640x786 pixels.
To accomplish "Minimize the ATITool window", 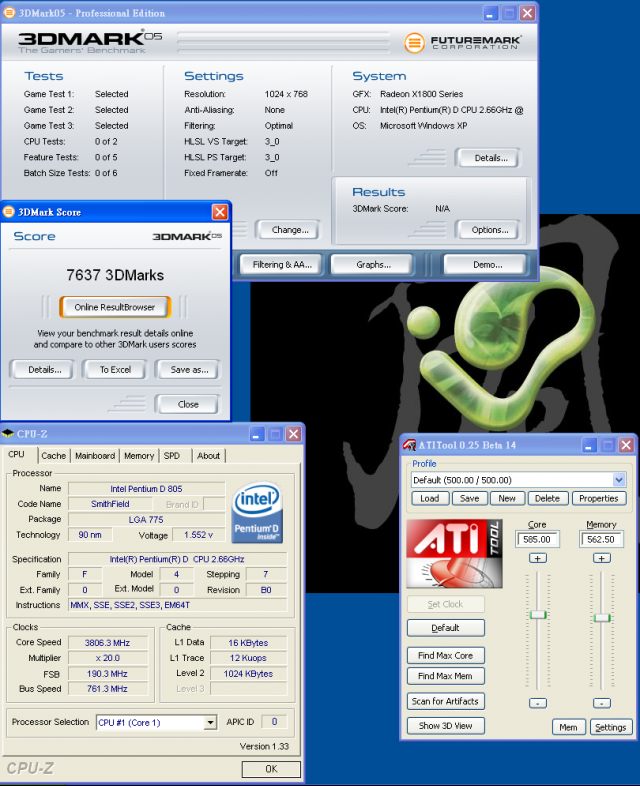I will point(589,445).
